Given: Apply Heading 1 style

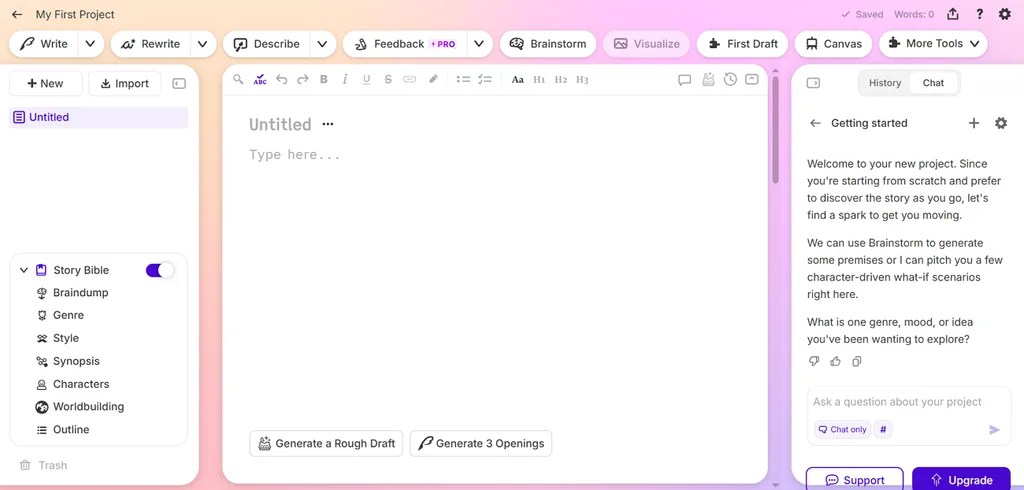Looking at the screenshot, I should click(539, 80).
